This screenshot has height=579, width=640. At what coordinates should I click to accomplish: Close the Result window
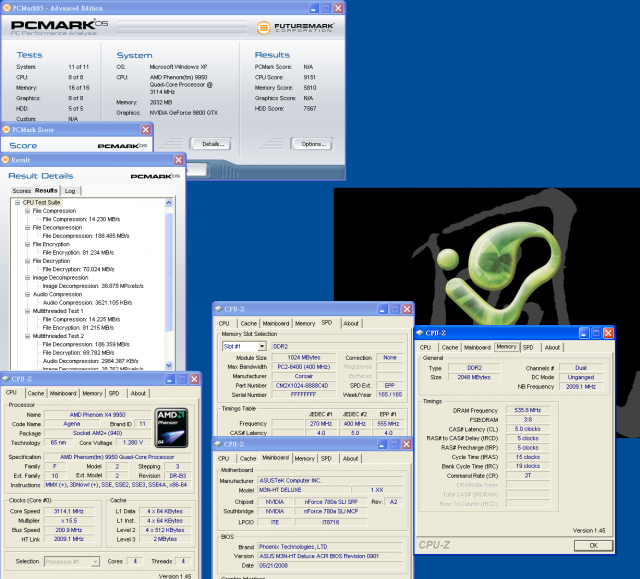pos(178,160)
